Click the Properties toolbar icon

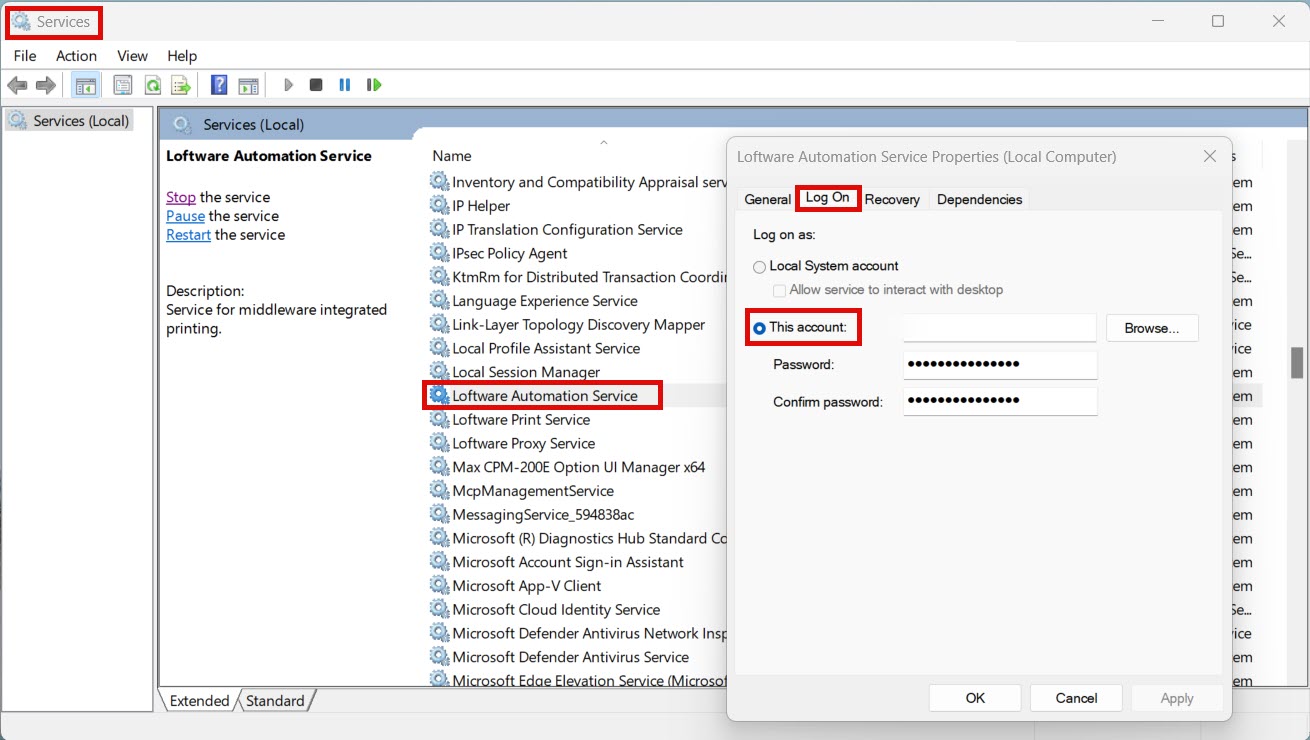click(x=123, y=85)
